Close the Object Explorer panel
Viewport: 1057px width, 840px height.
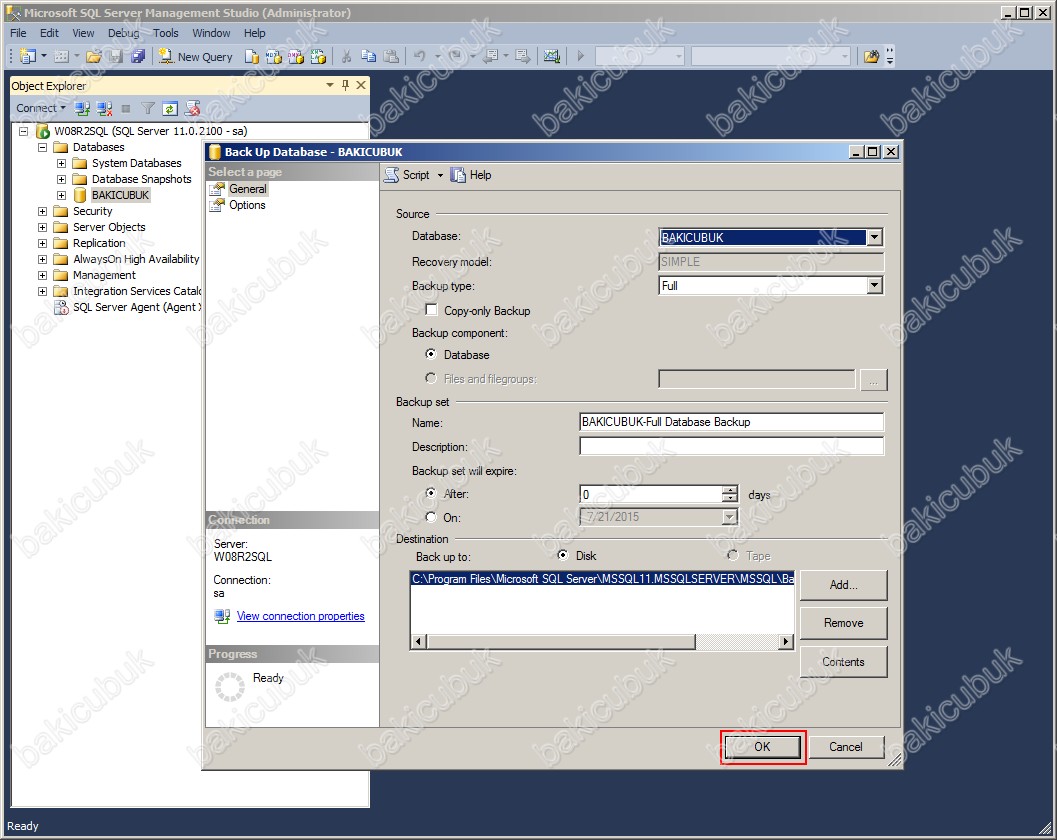(x=361, y=85)
